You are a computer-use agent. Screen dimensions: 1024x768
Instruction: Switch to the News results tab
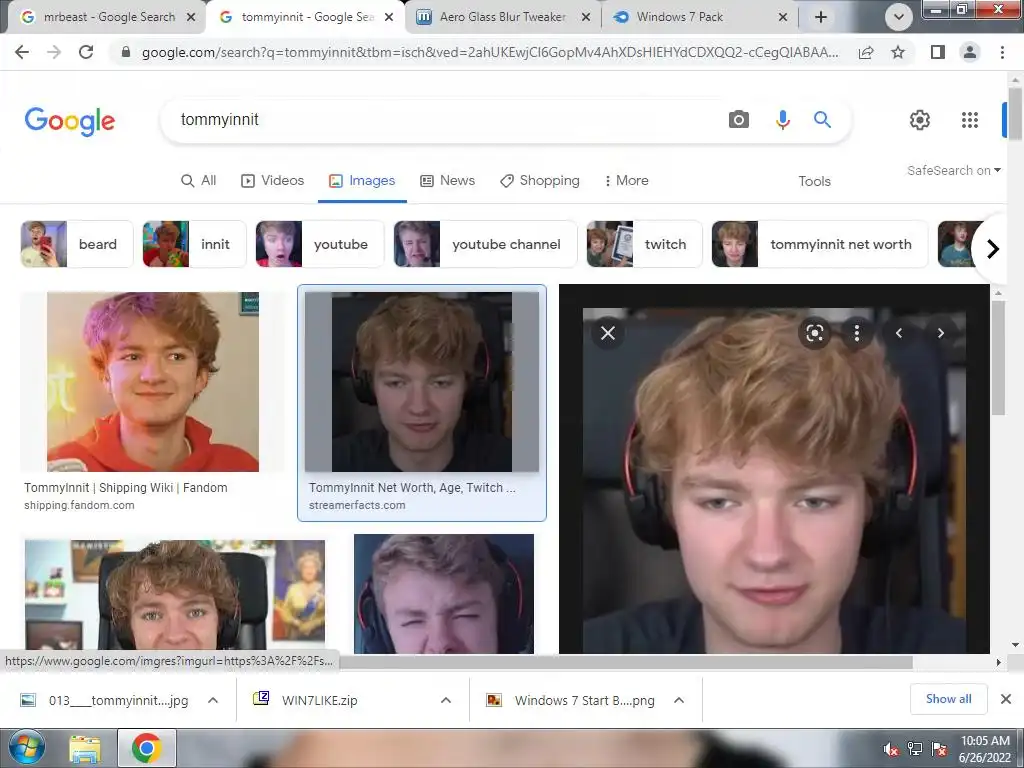point(447,180)
